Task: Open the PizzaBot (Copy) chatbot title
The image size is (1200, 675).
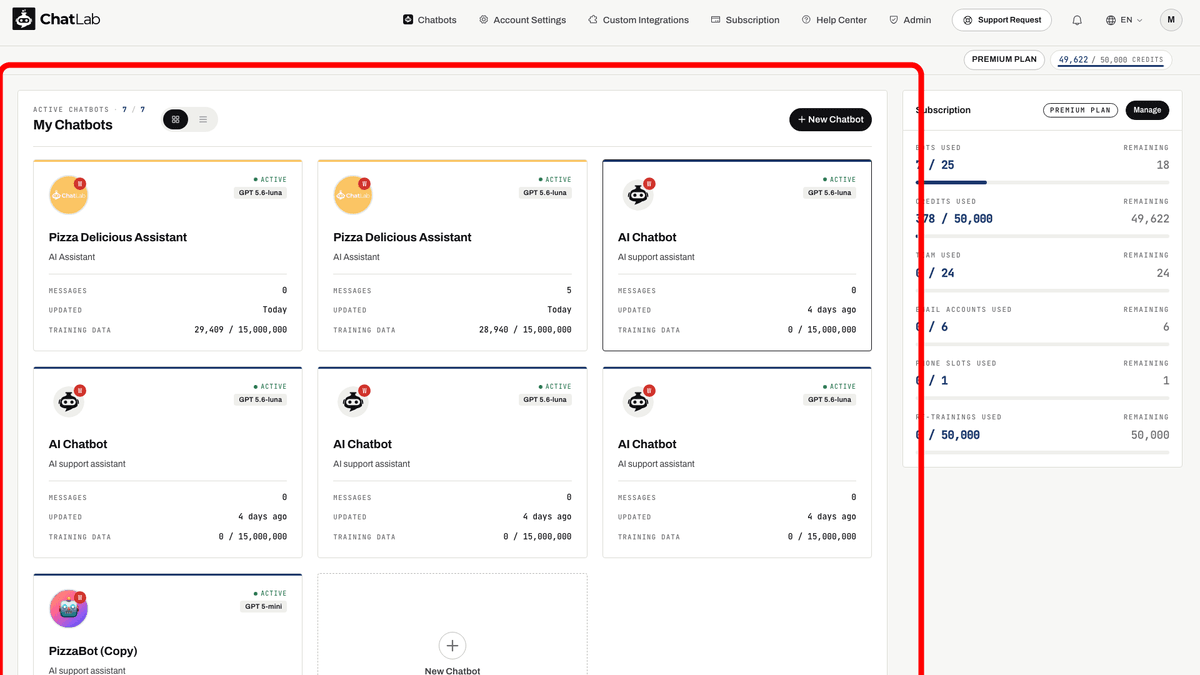Action: pos(93,651)
